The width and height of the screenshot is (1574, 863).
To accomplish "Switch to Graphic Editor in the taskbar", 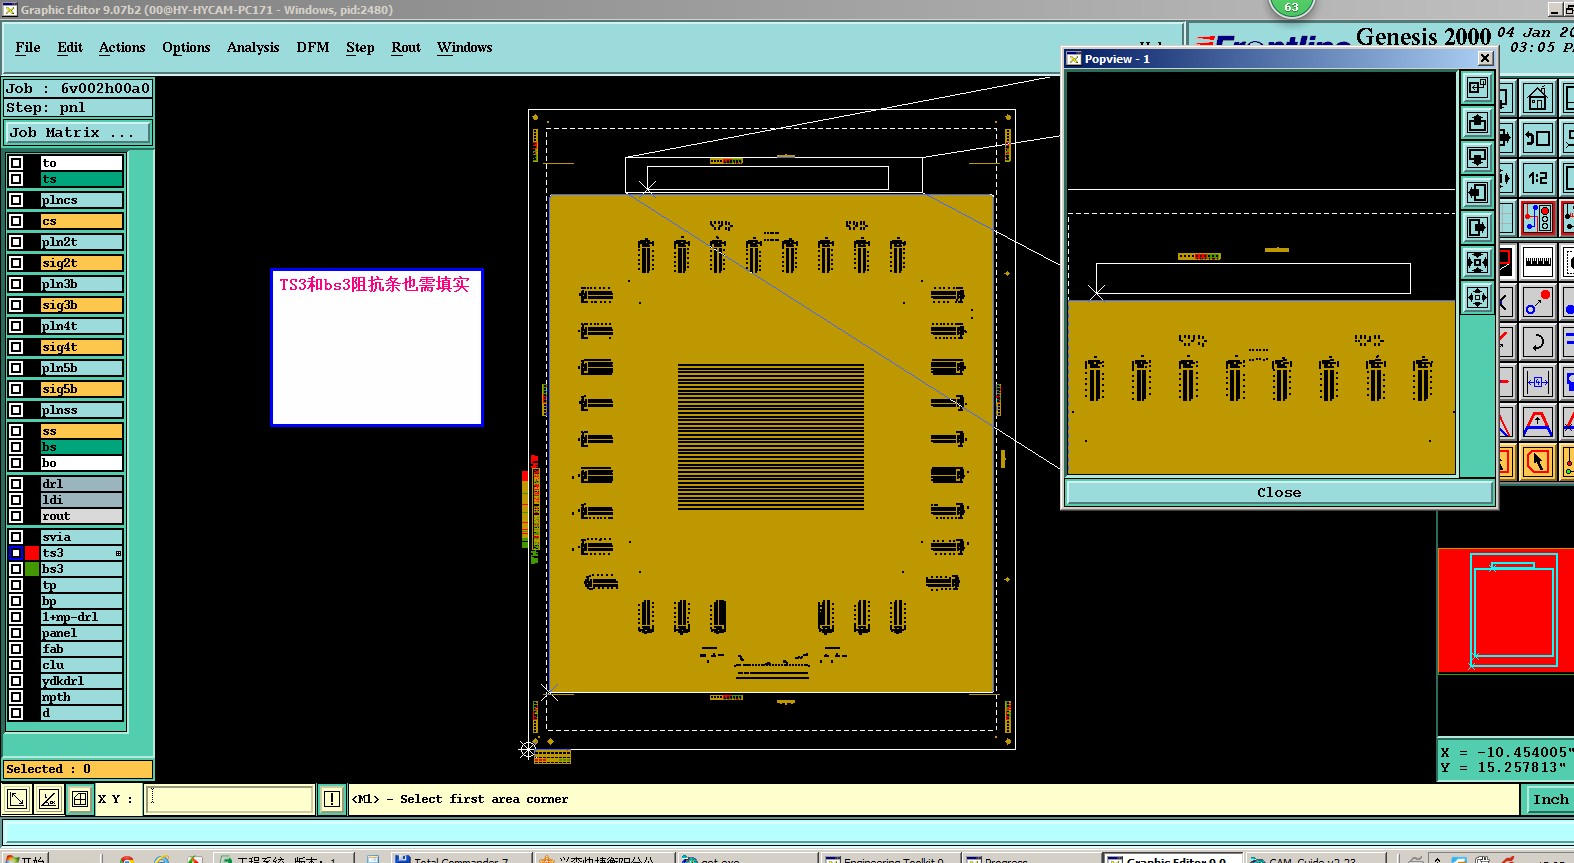I will (1173, 858).
